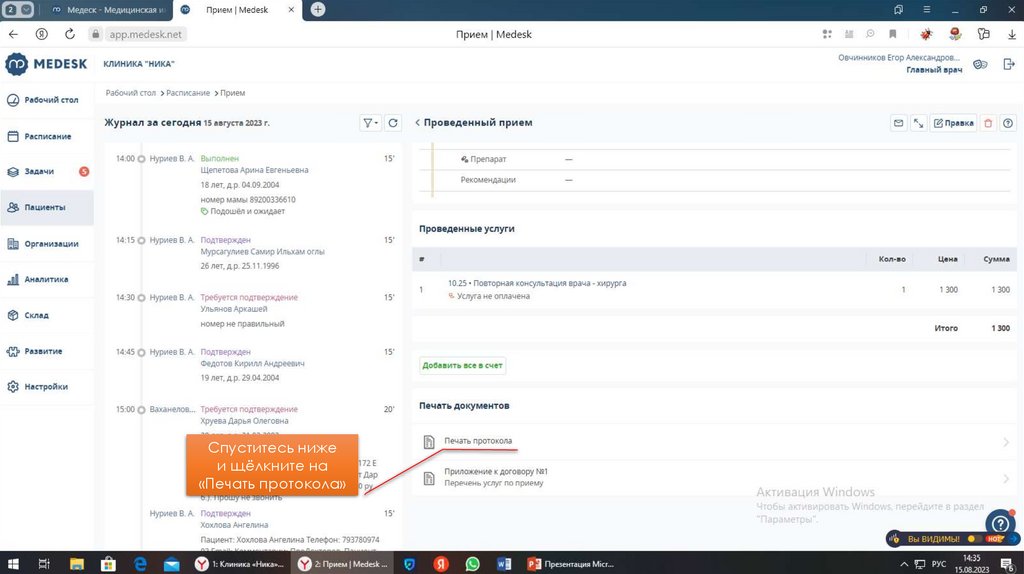
Task: Click «Добавить все в счет» button
Action: point(462,366)
